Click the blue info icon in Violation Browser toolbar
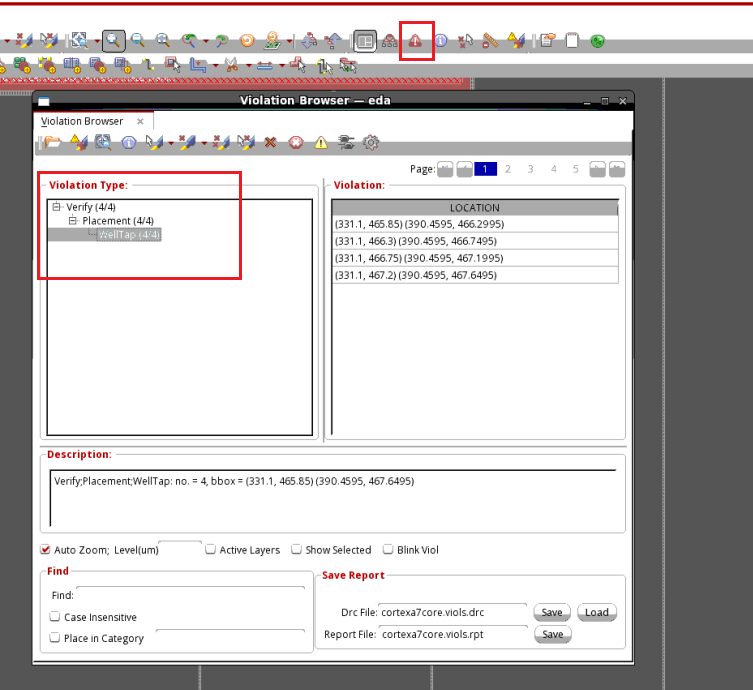 pyautogui.click(x=129, y=143)
